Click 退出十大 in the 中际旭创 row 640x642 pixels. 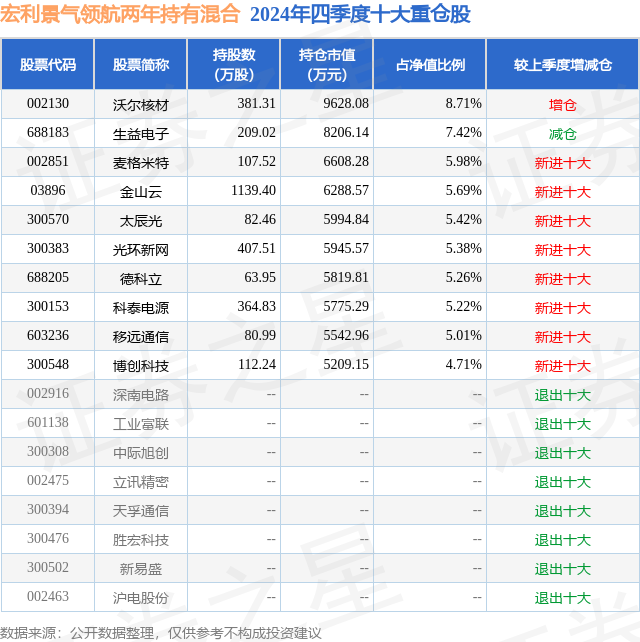click(563, 454)
